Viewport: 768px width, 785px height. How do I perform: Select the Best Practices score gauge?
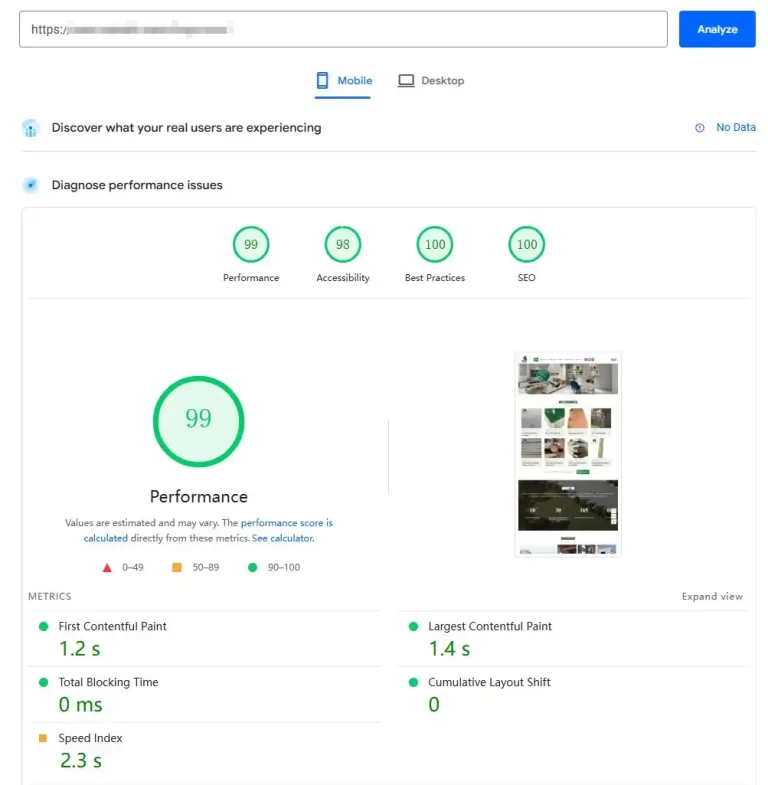point(435,245)
